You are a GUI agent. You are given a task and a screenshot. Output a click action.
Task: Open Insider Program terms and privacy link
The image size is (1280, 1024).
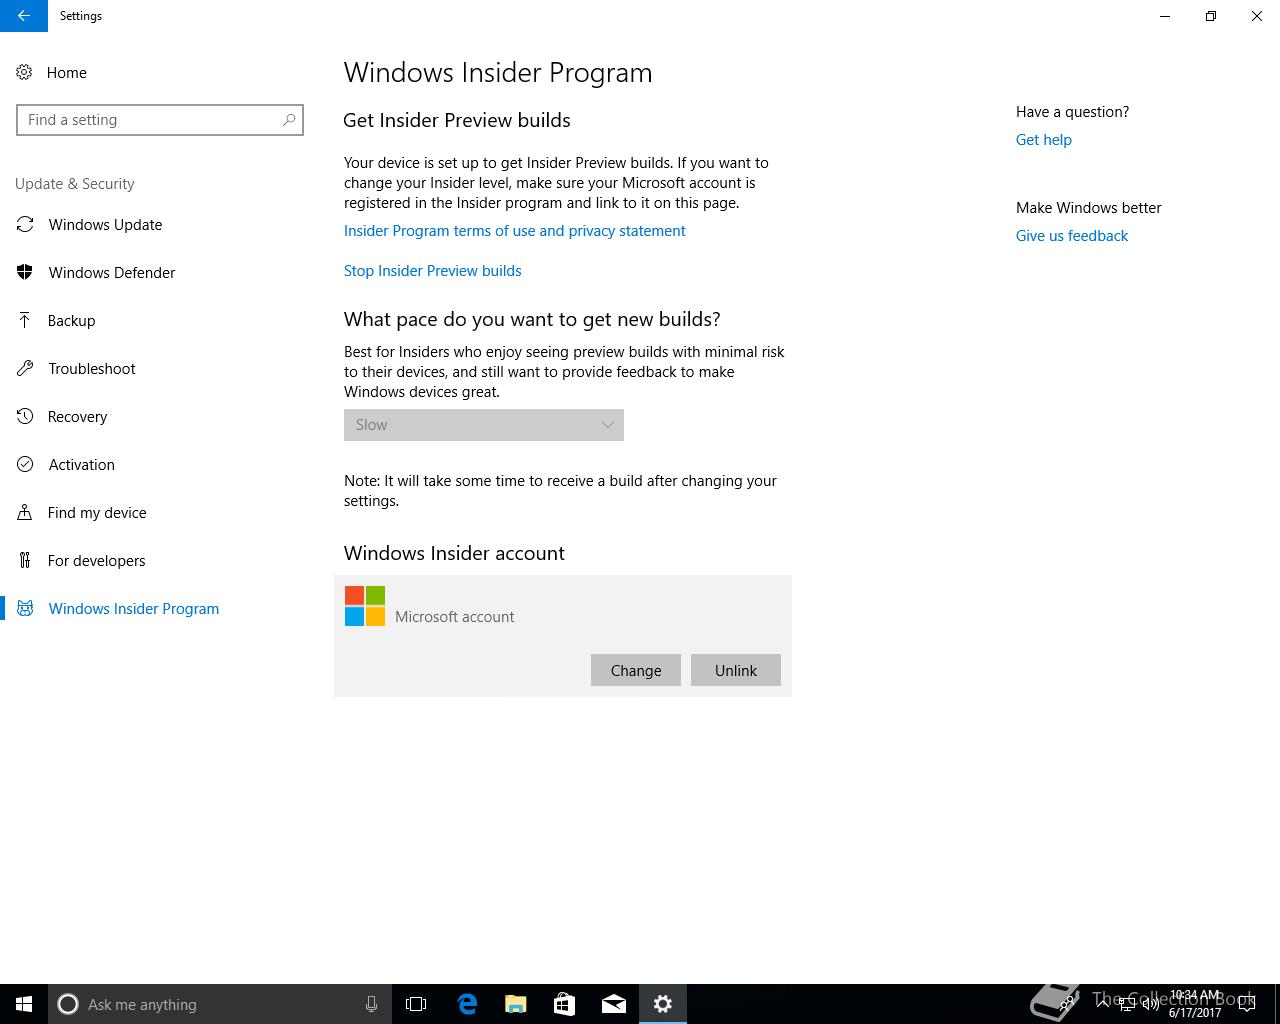point(515,231)
